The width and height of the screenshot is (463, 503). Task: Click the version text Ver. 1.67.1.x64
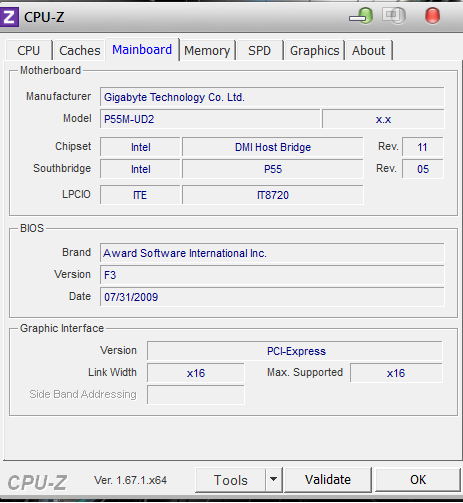130,480
